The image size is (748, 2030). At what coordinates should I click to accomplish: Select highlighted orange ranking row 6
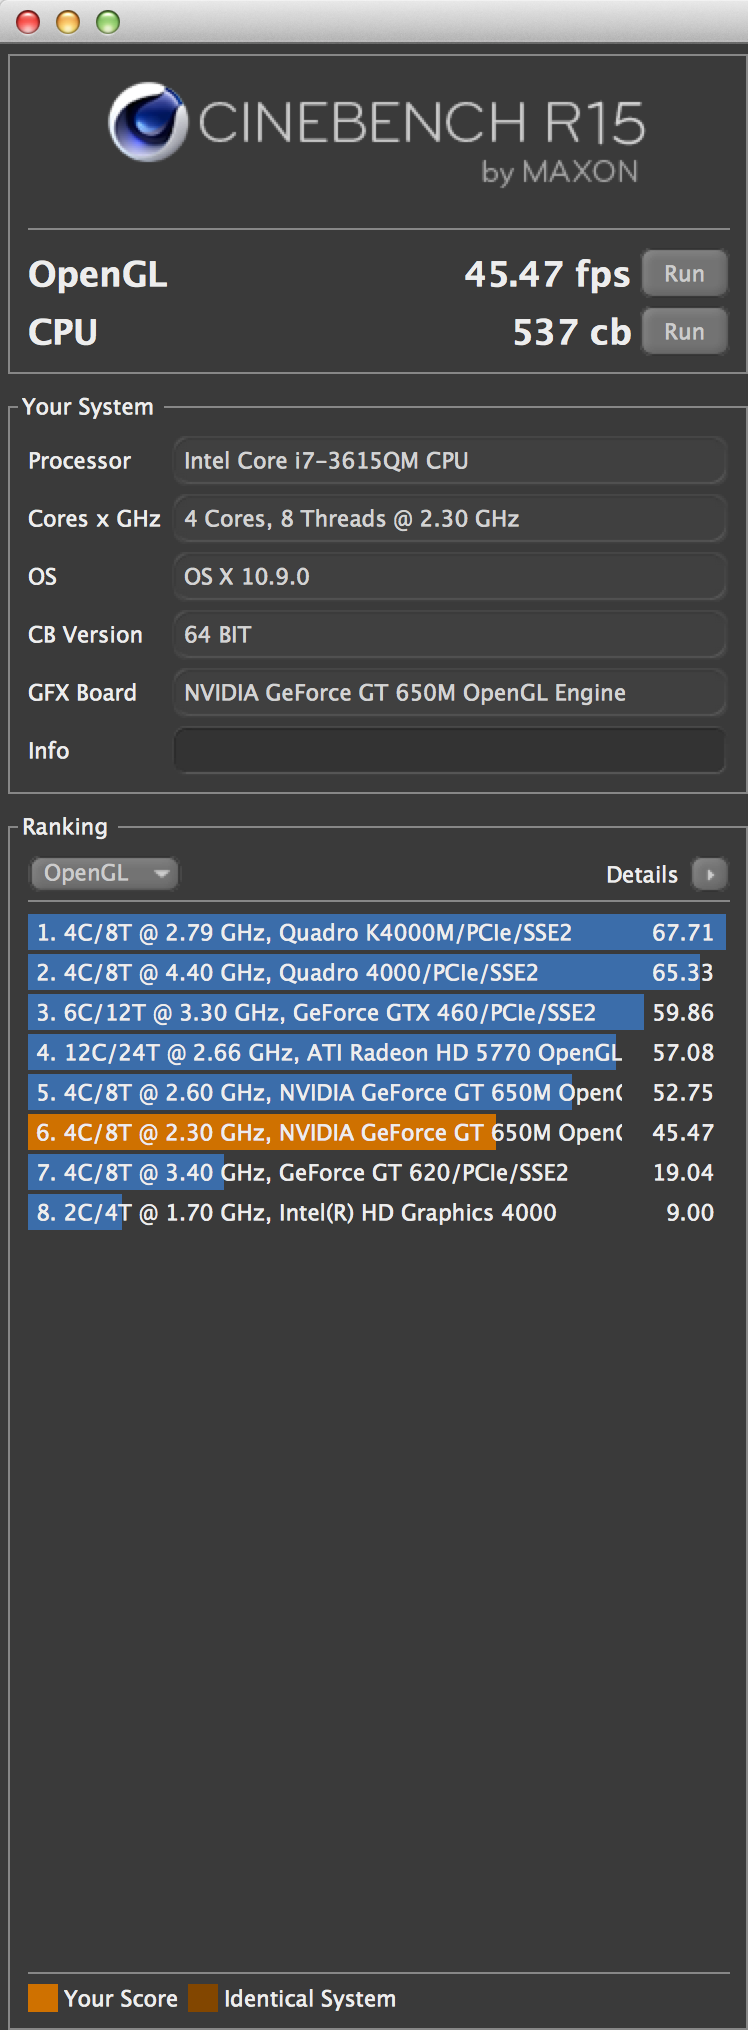click(x=377, y=1132)
